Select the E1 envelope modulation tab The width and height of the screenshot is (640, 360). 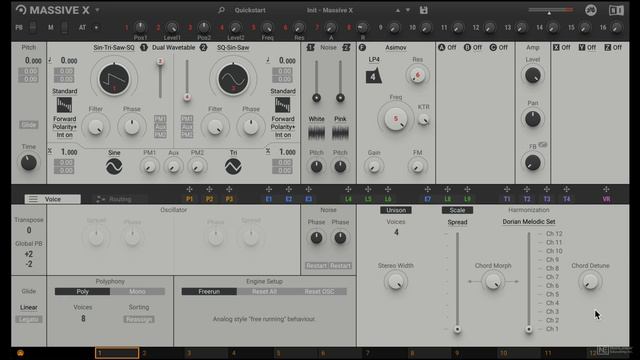269,199
